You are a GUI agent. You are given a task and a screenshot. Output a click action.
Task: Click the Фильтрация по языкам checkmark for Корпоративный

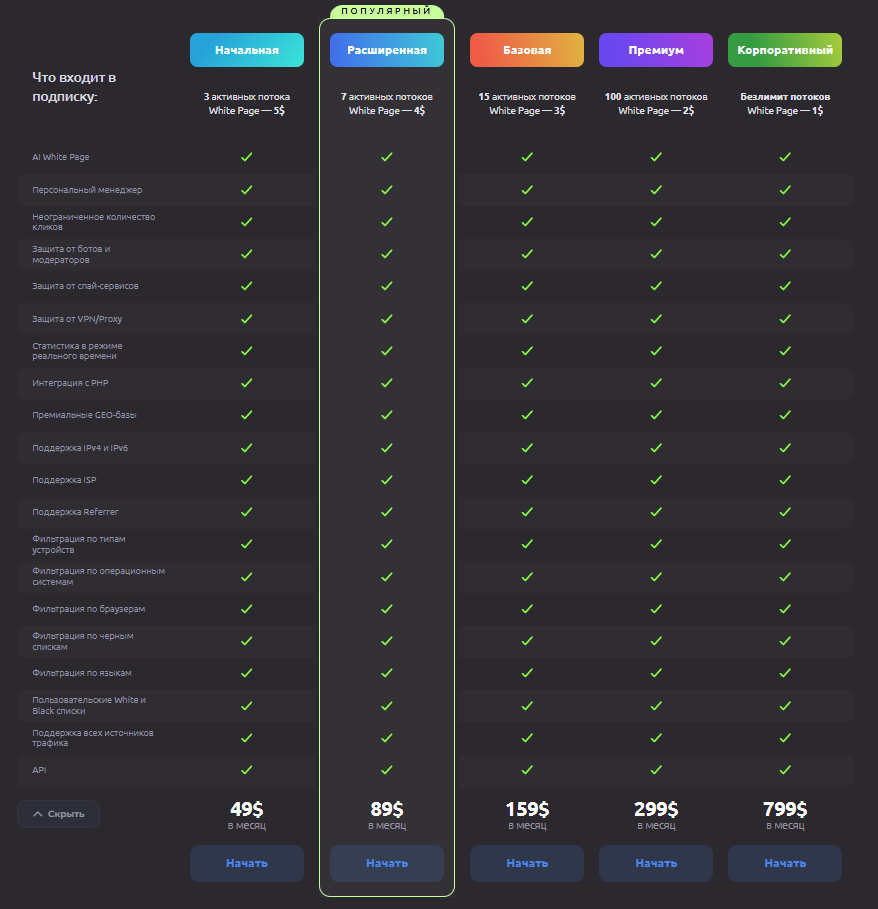[x=785, y=672]
